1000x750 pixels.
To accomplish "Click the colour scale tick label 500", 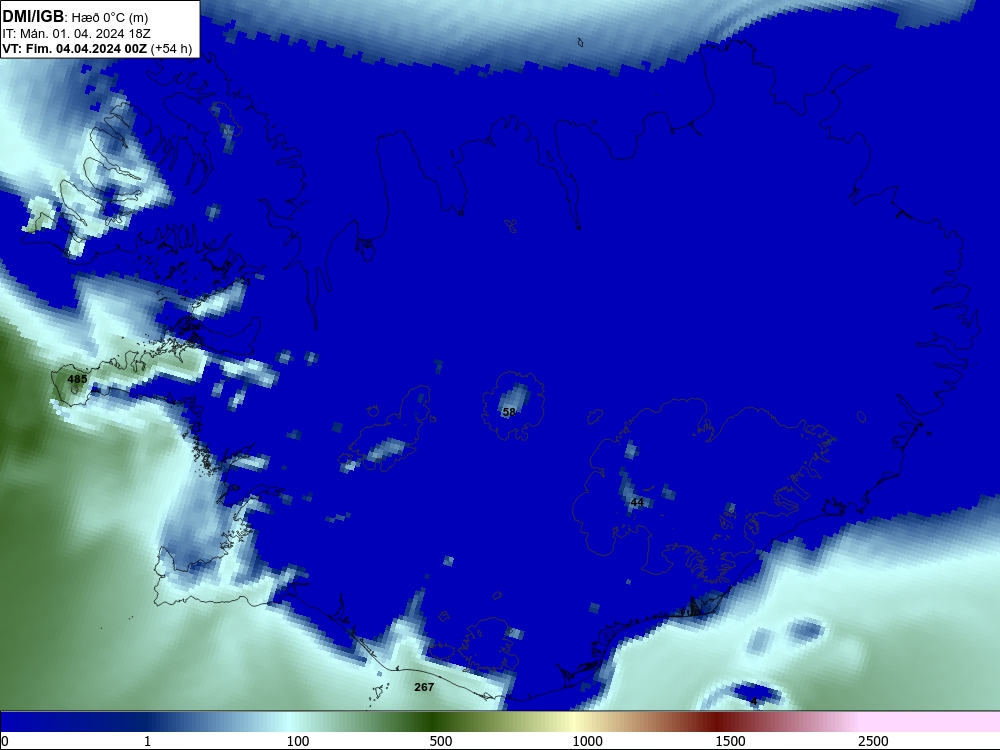I will coord(441,741).
